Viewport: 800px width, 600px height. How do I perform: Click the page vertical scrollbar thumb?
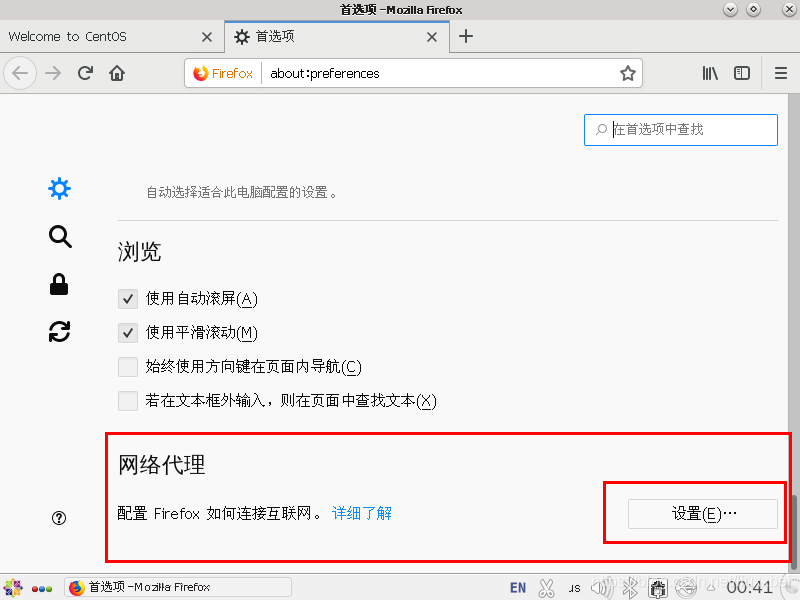click(795, 531)
